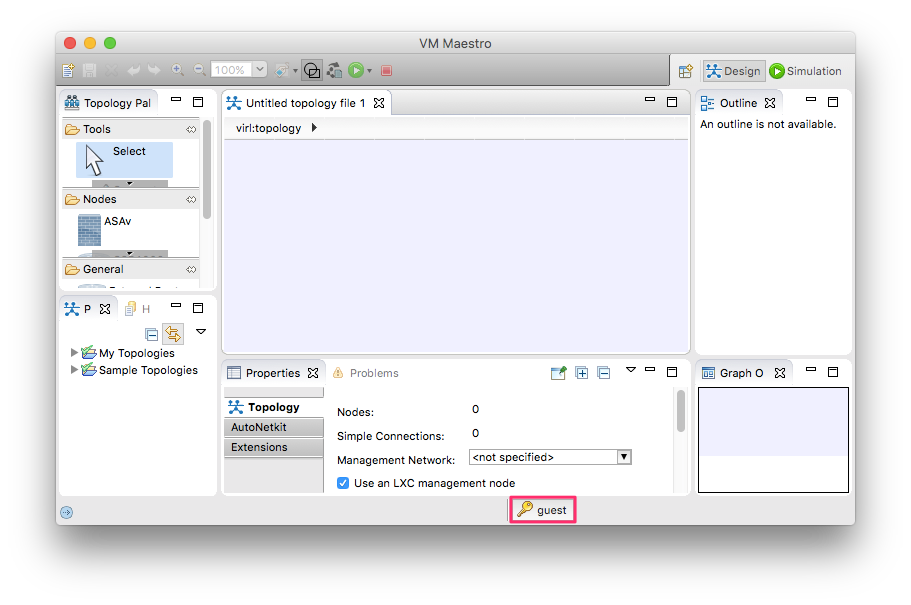
Task: Choose the Select arrow tool
Action: [124, 160]
